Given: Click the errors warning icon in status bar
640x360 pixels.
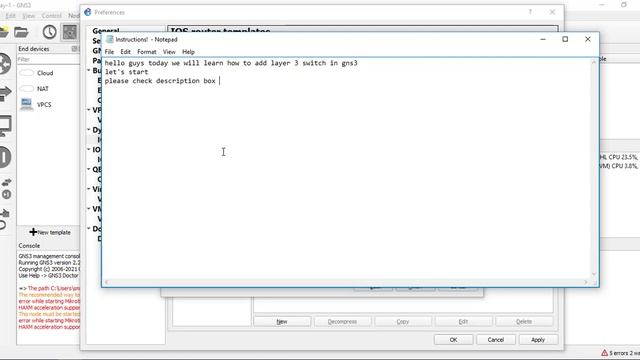Looking at the screenshot, I should coord(604,353).
